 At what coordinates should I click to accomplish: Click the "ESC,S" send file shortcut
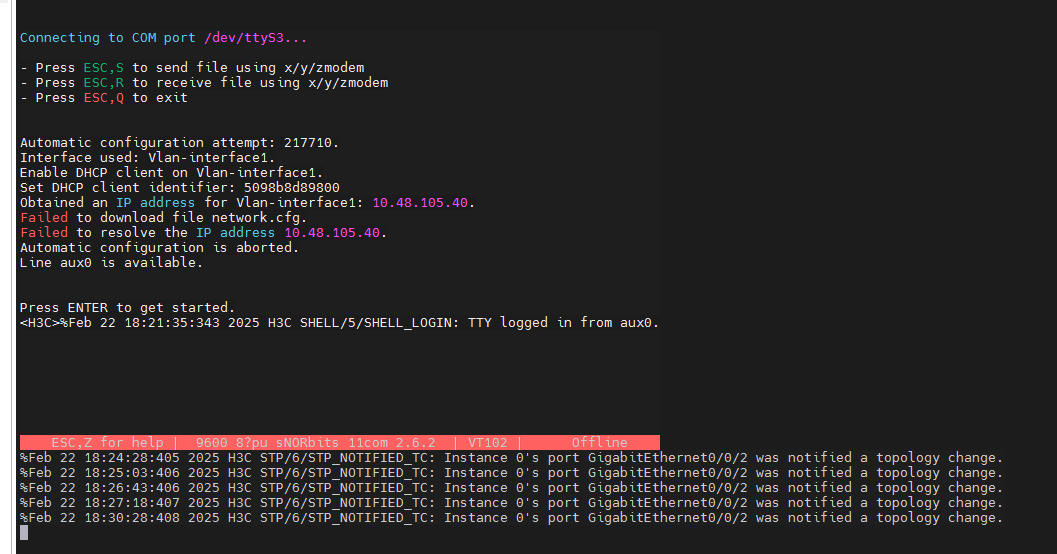(104, 68)
